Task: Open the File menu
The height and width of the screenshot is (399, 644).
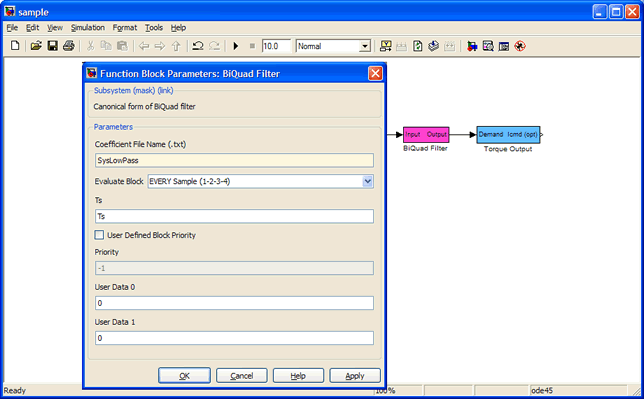Action: point(12,28)
